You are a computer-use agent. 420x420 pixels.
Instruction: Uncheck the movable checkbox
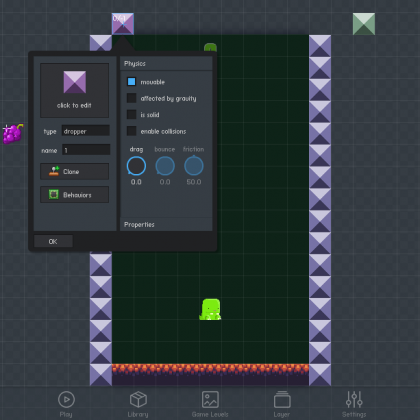pyautogui.click(x=131, y=82)
